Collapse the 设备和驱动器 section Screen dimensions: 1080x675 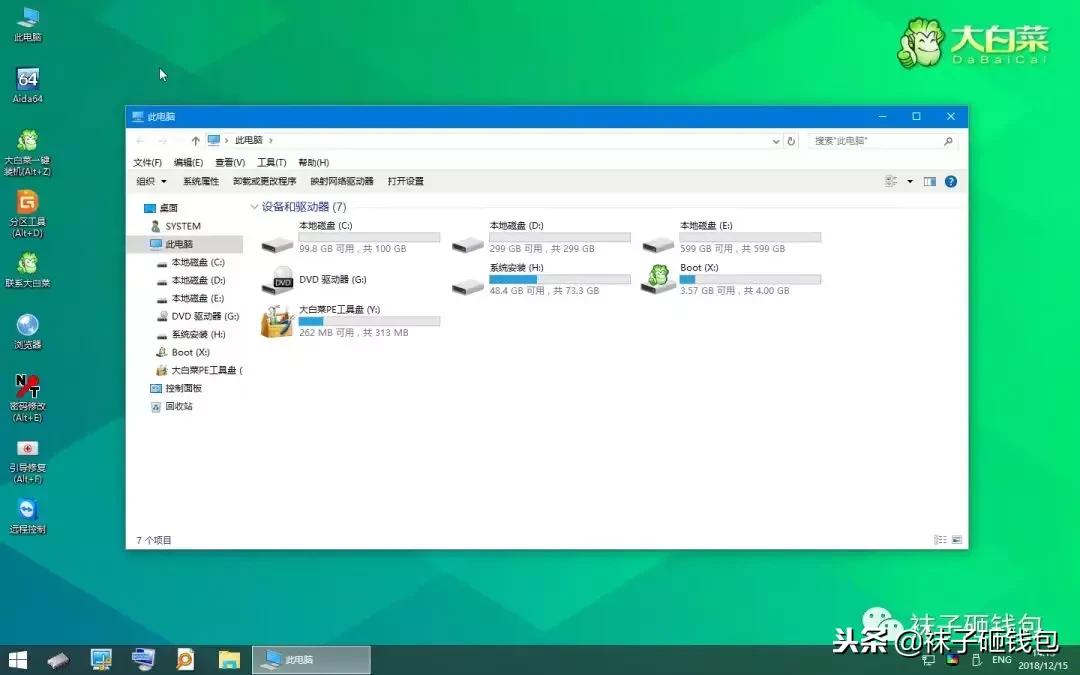tap(255, 206)
